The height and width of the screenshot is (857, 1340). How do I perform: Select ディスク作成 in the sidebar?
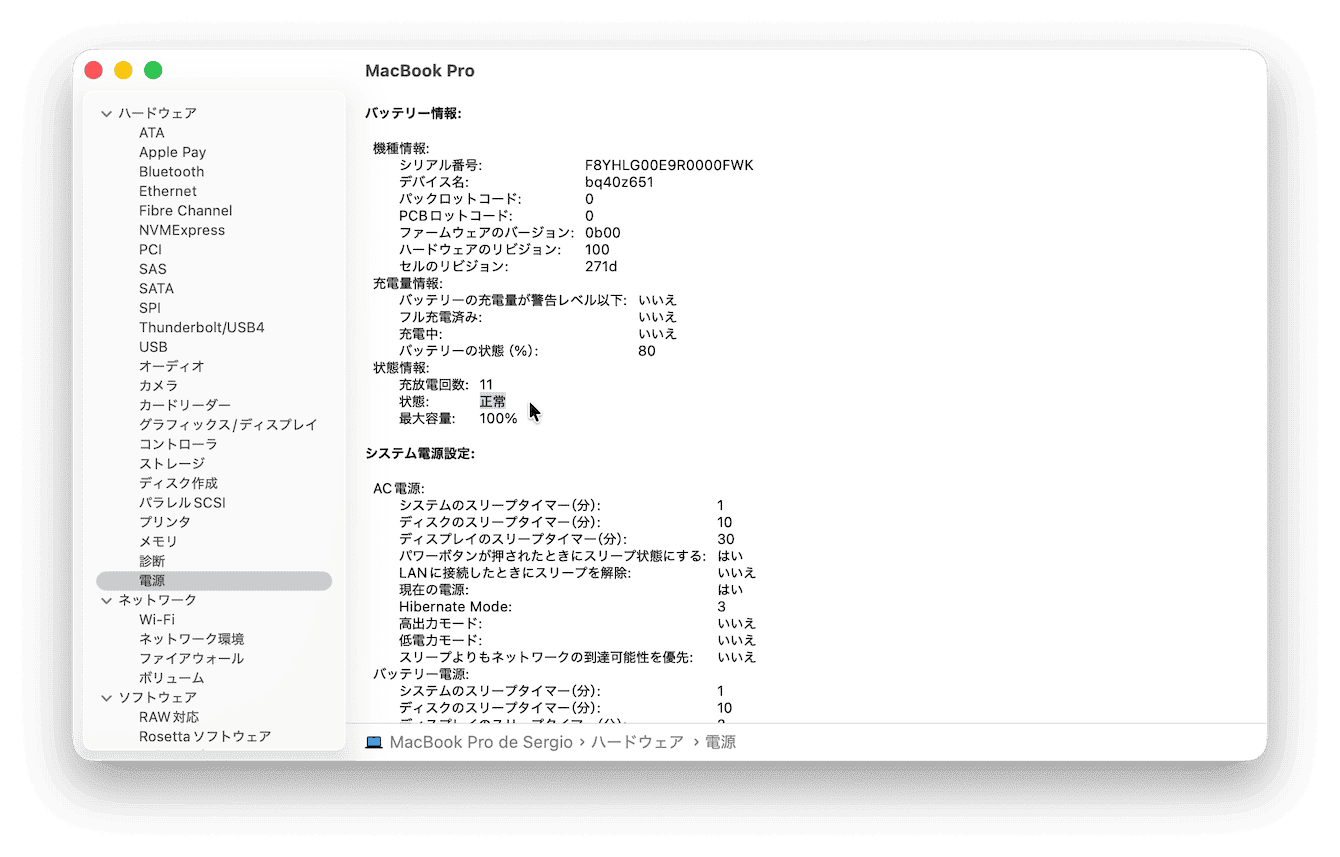(178, 483)
